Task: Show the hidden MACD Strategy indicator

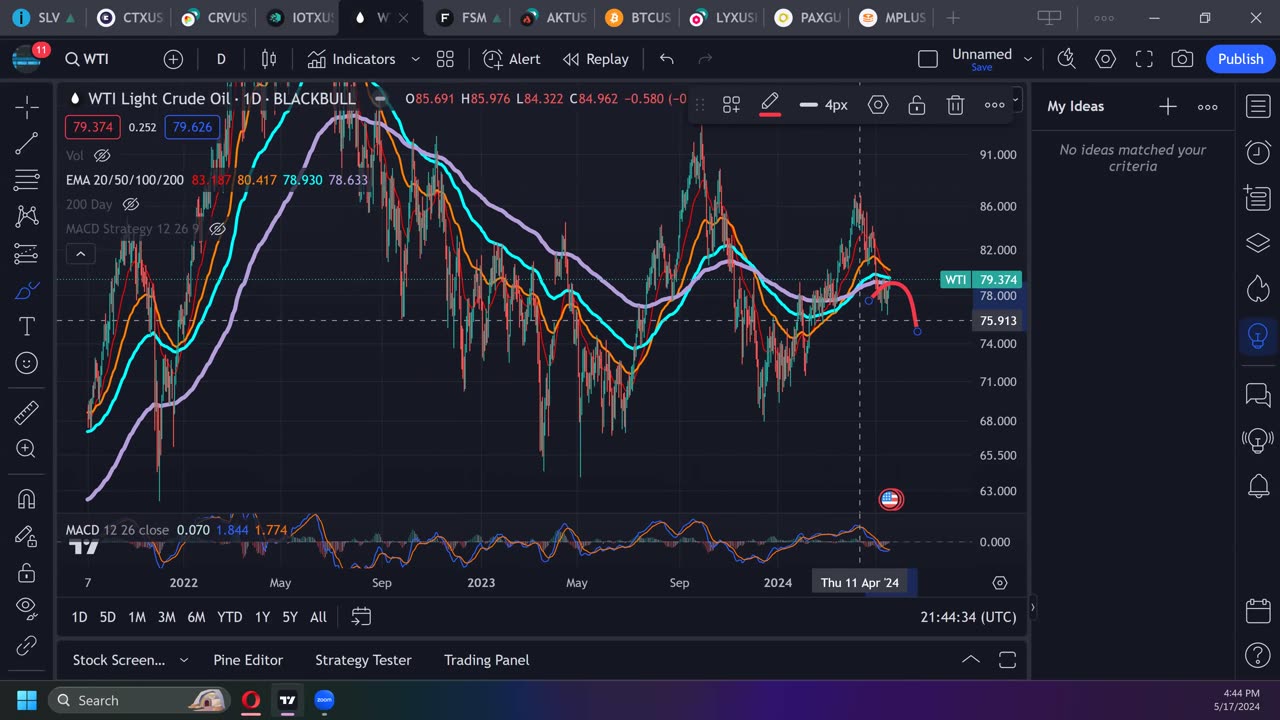Action: point(217,229)
